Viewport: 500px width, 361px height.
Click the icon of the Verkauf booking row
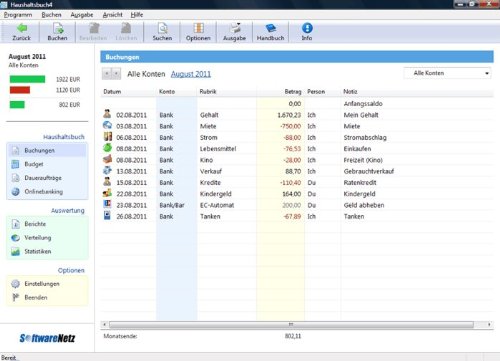pos(107,170)
